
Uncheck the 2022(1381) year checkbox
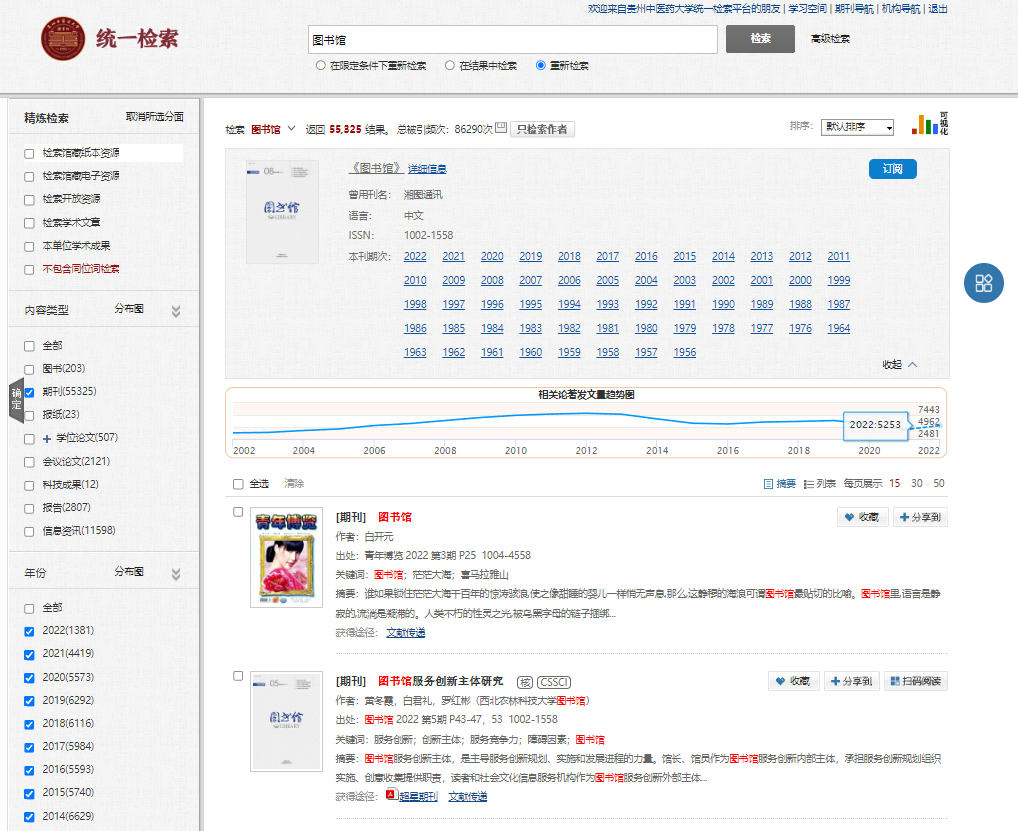click(x=29, y=631)
